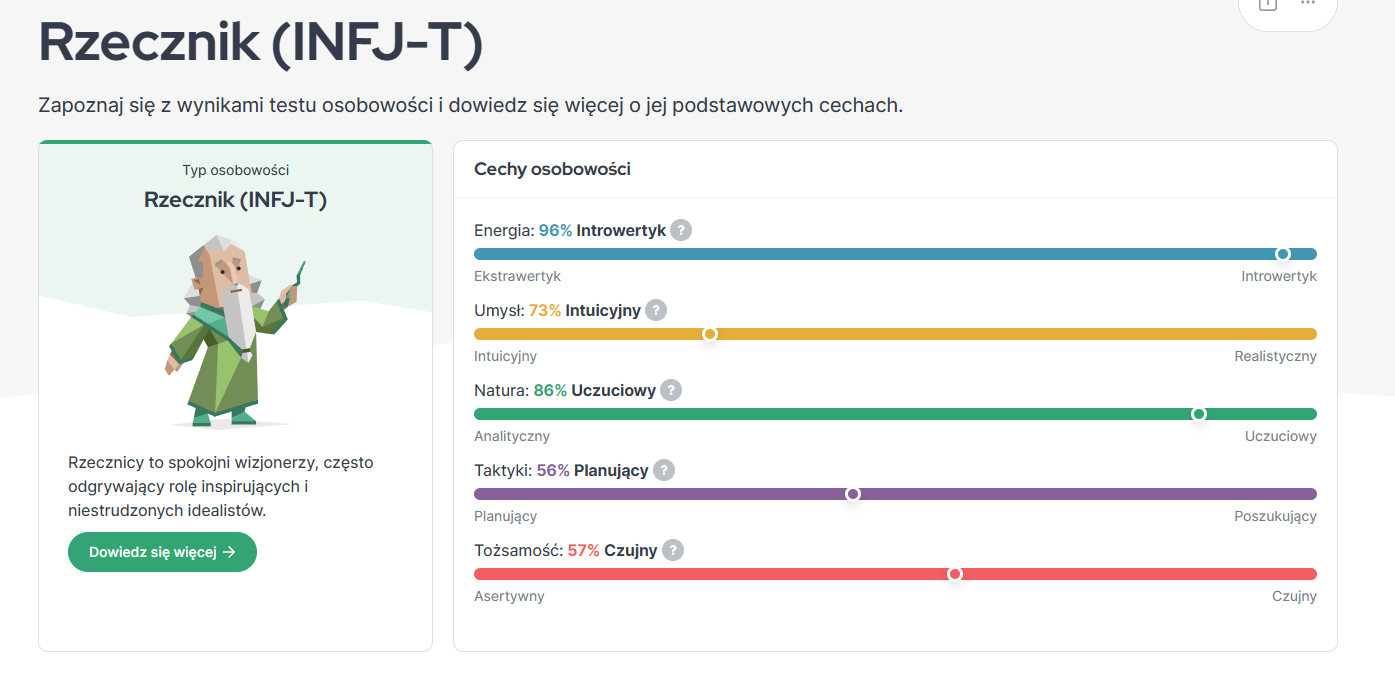Click the "Realistyczny" label under the yellow bar

[1275, 356]
